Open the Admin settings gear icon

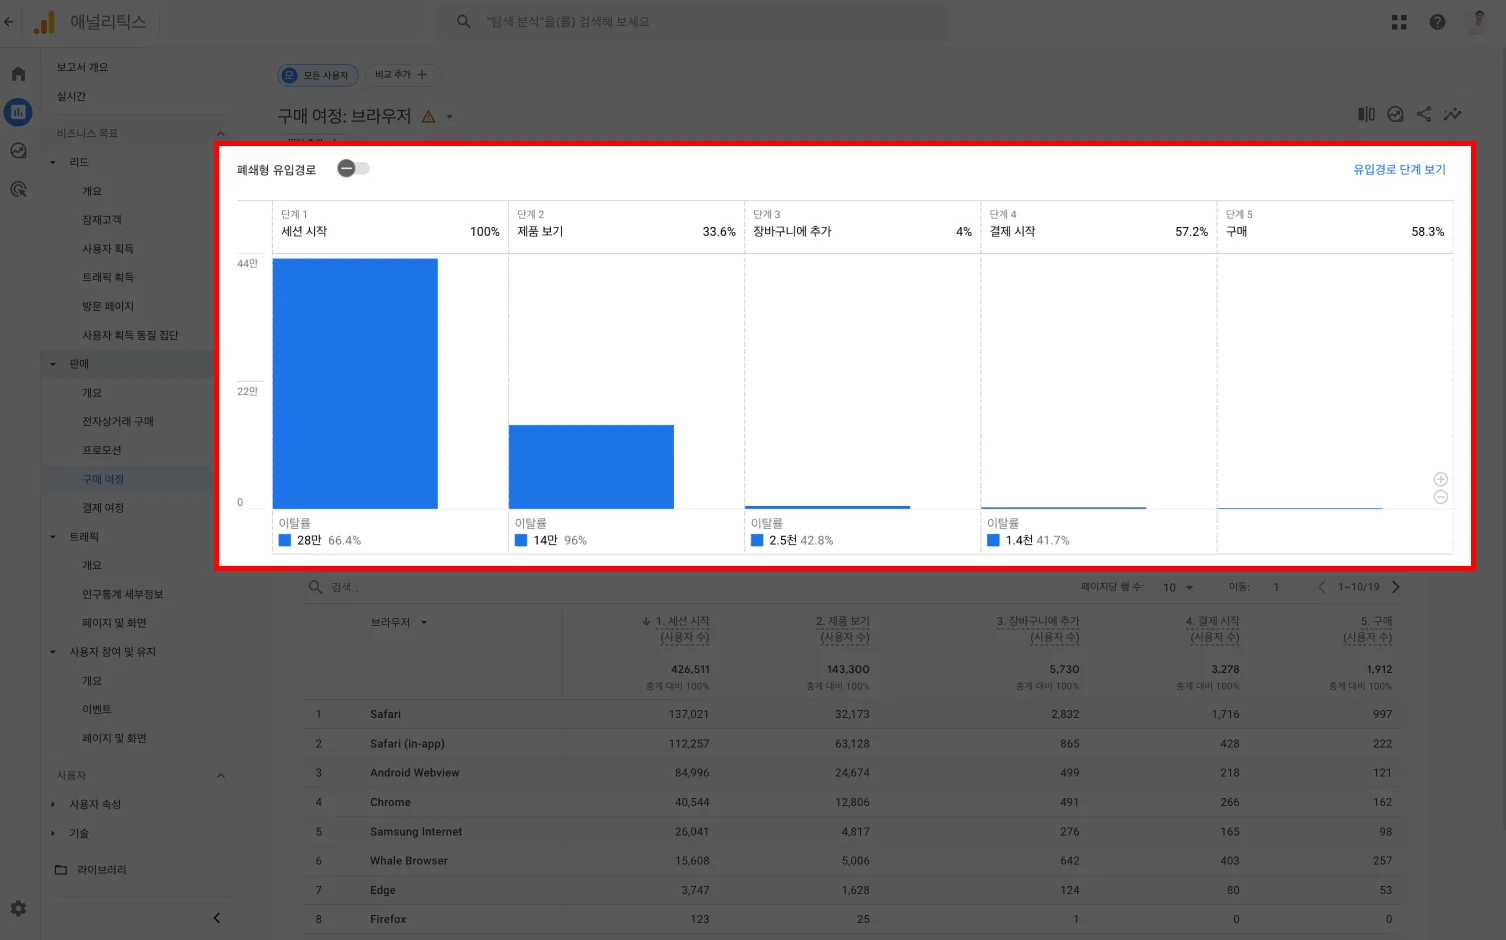coord(18,908)
